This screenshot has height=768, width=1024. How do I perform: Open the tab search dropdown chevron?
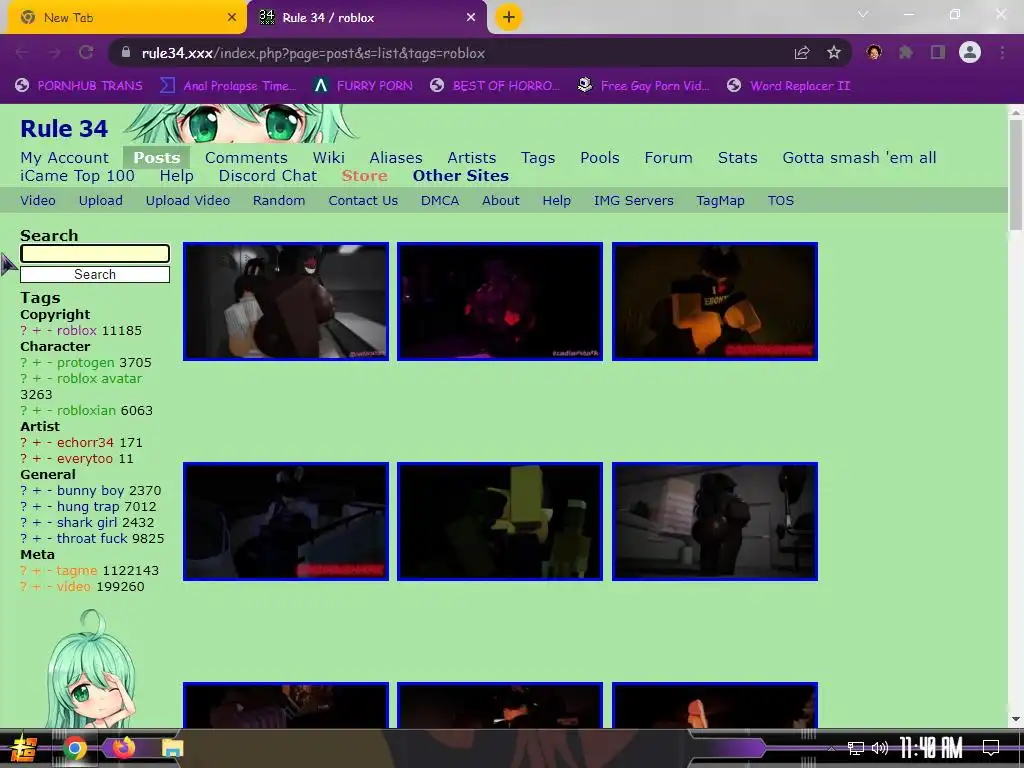(863, 14)
